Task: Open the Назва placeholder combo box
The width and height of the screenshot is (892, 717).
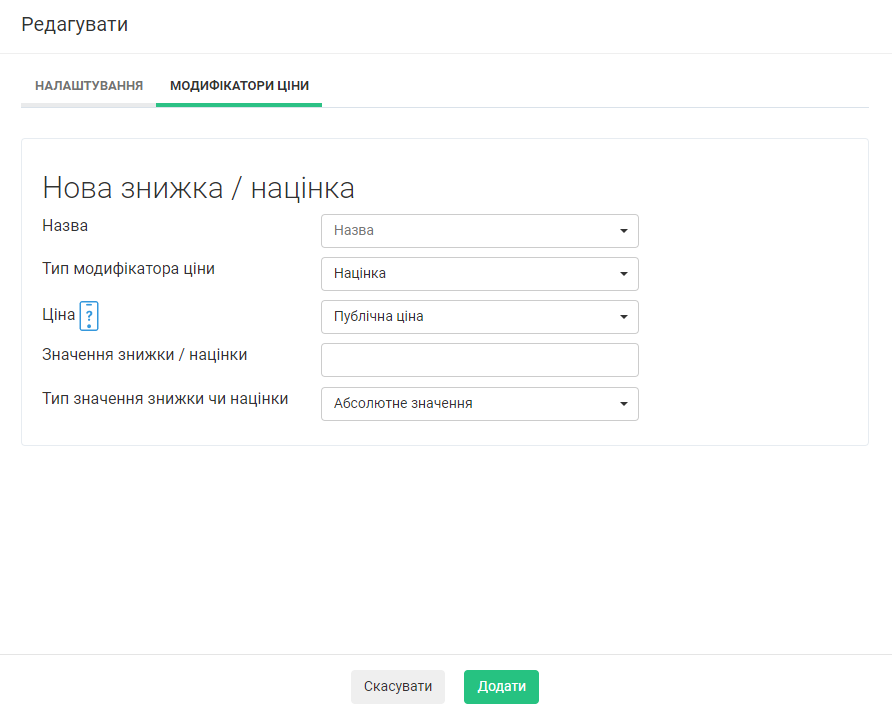Action: click(470, 231)
